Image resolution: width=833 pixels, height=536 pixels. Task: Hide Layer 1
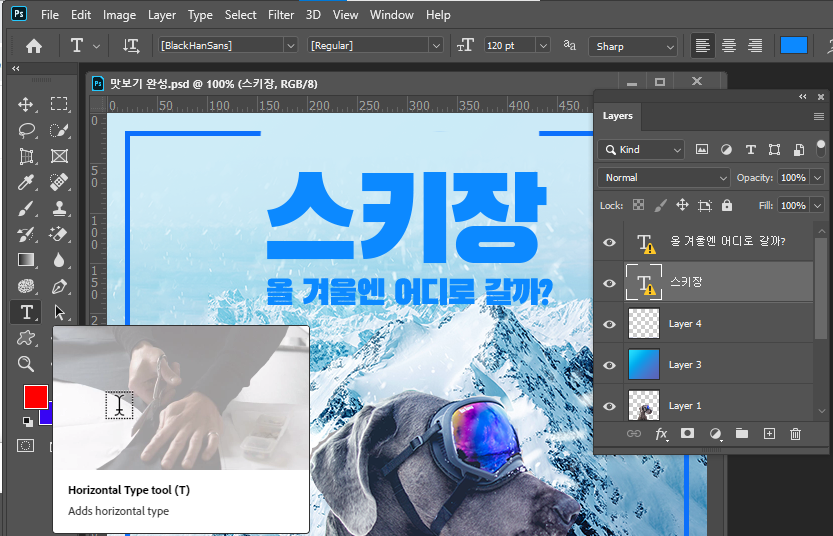tap(609, 406)
